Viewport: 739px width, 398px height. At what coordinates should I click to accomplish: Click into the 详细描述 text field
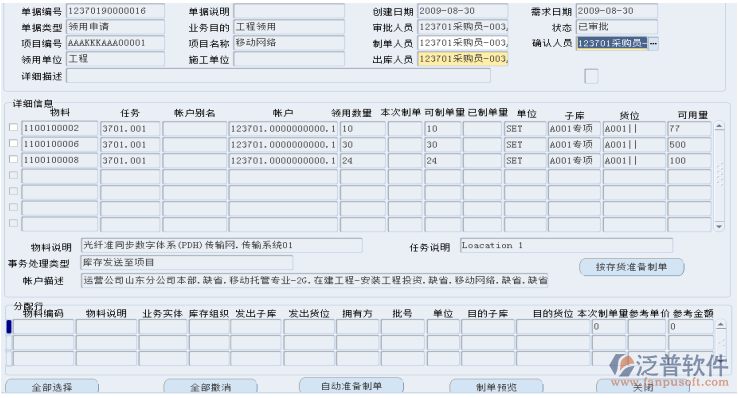(x=278, y=76)
